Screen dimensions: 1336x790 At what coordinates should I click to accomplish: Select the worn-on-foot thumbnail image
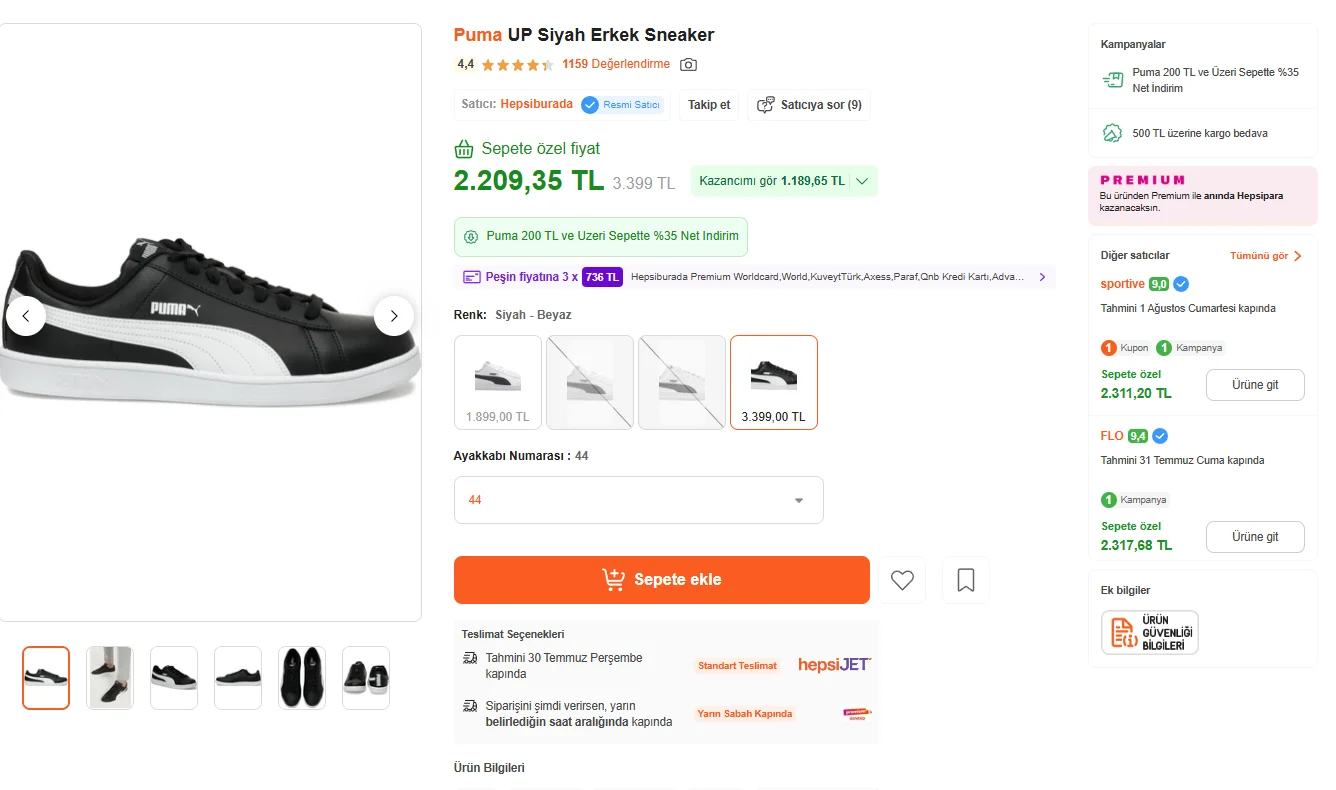110,678
